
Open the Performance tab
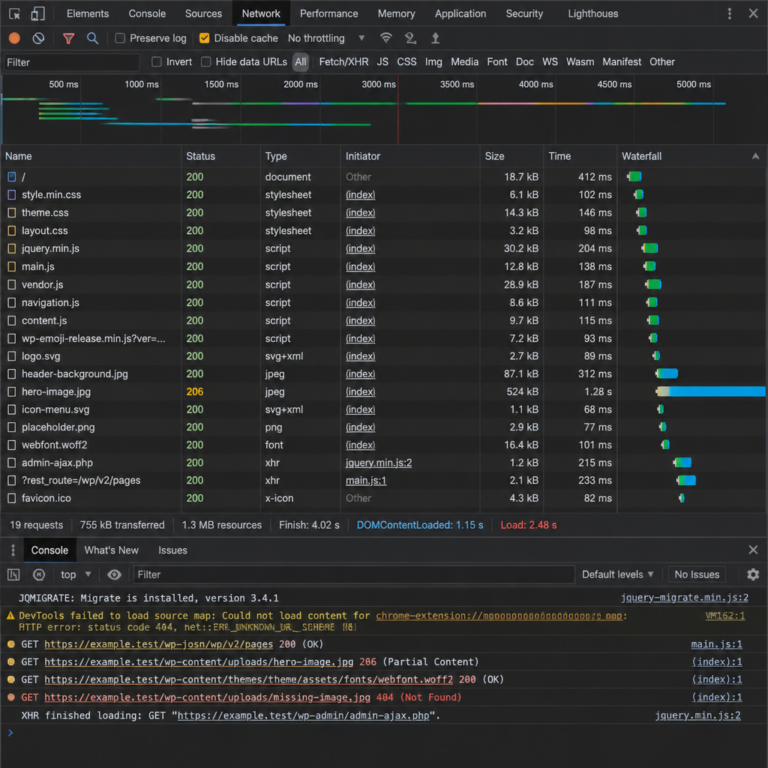329,13
